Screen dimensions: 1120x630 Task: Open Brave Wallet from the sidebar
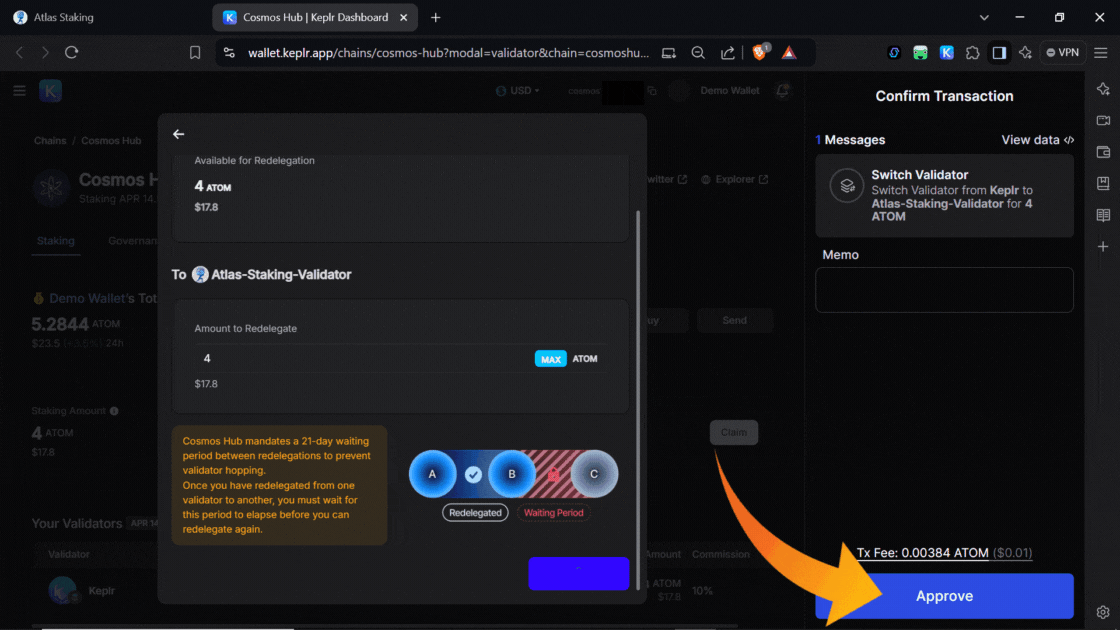pyautogui.click(x=1103, y=152)
